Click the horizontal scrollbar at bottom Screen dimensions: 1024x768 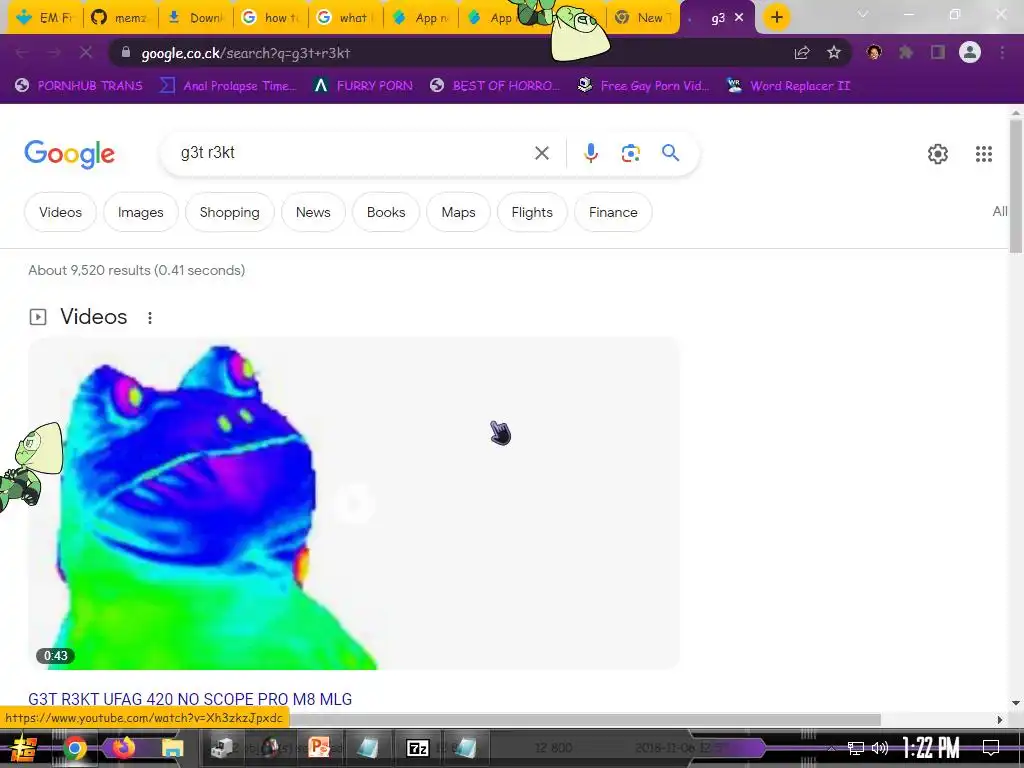584,720
